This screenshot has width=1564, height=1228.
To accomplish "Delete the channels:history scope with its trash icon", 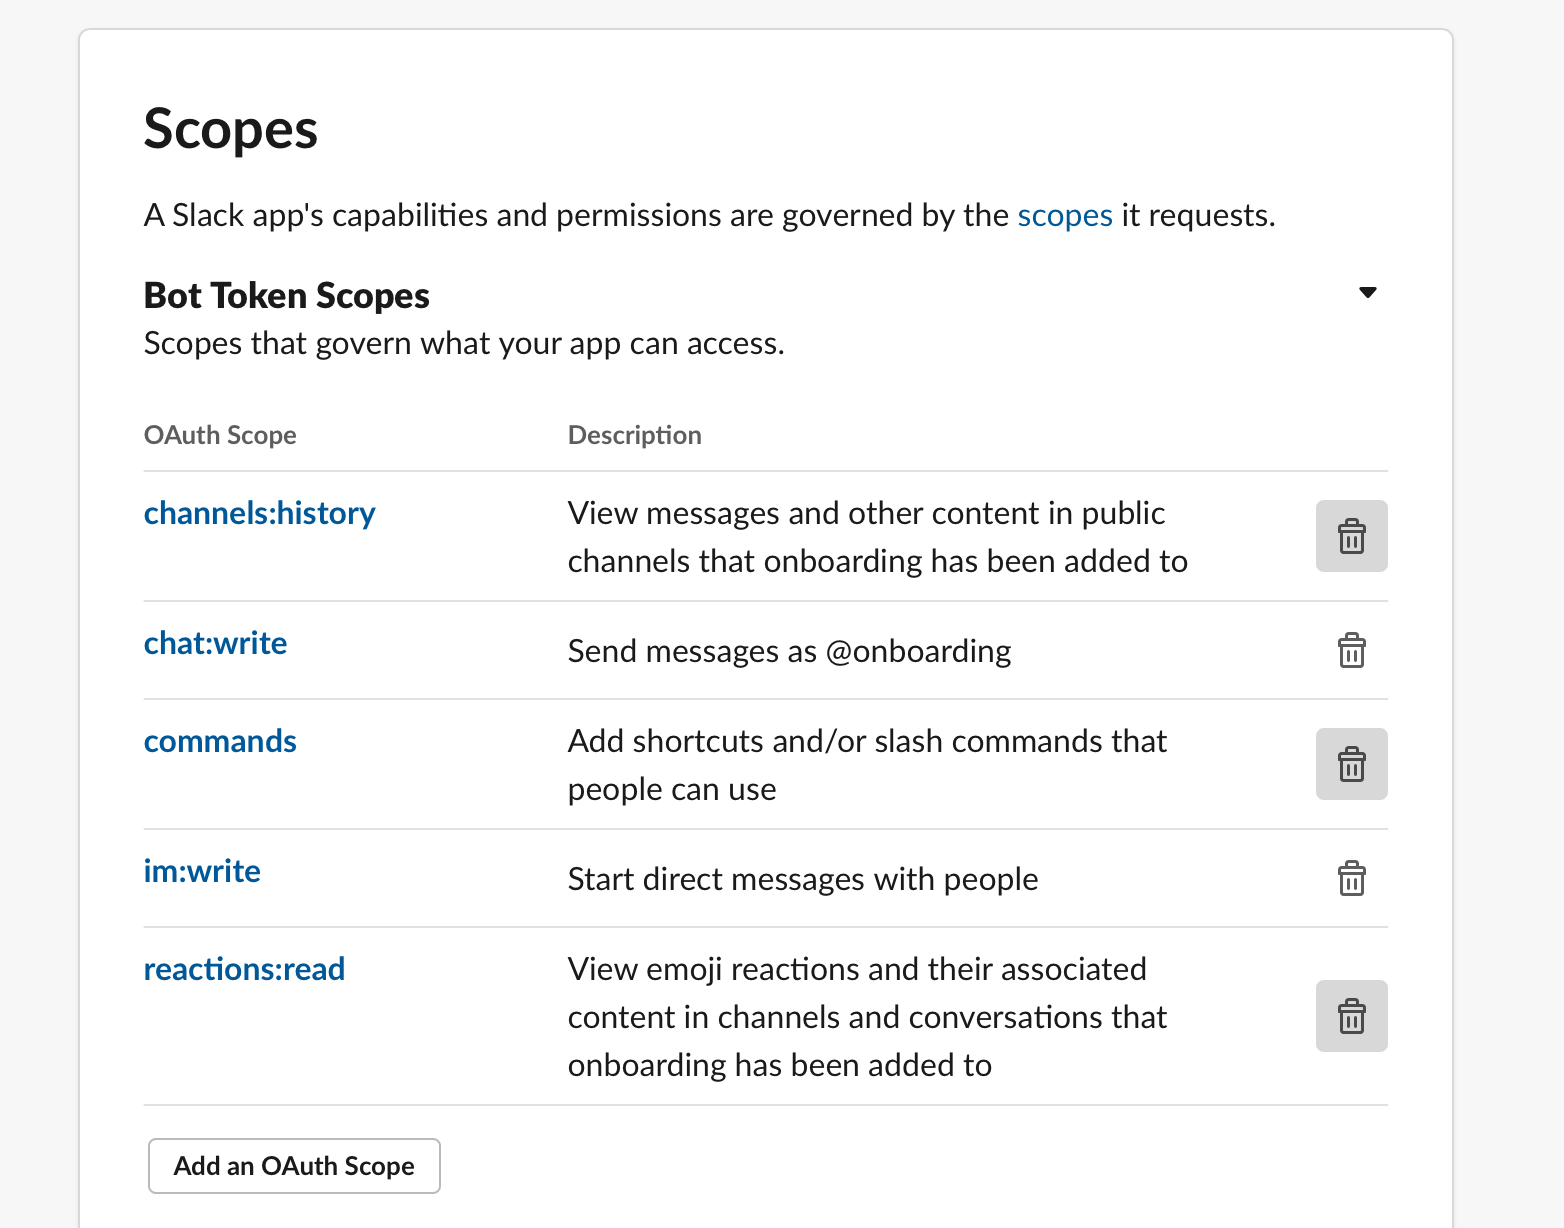I will pos(1351,536).
